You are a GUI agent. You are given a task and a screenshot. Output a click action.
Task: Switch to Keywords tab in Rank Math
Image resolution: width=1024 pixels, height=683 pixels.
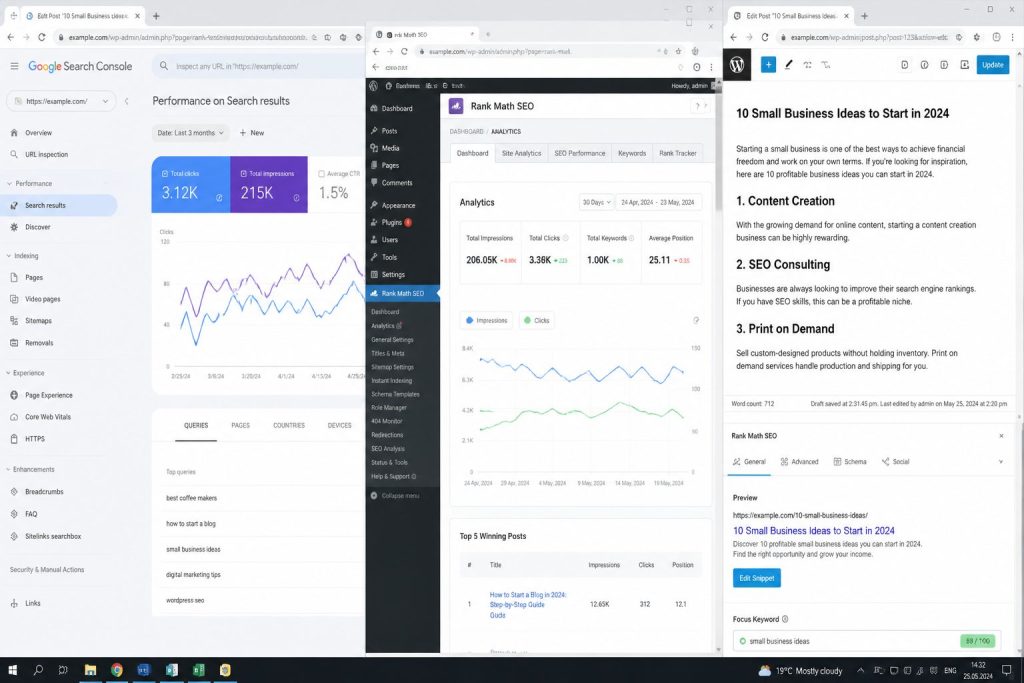632,153
